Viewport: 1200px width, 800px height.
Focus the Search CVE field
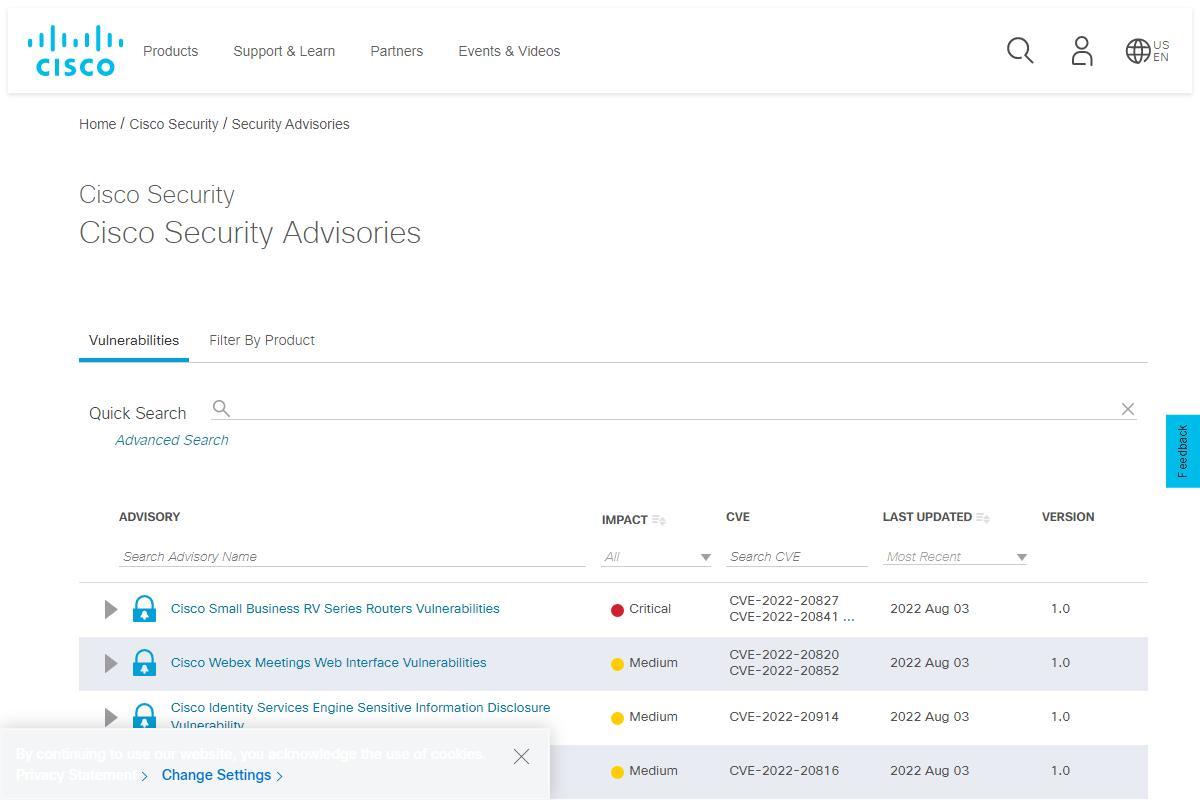[797, 557]
